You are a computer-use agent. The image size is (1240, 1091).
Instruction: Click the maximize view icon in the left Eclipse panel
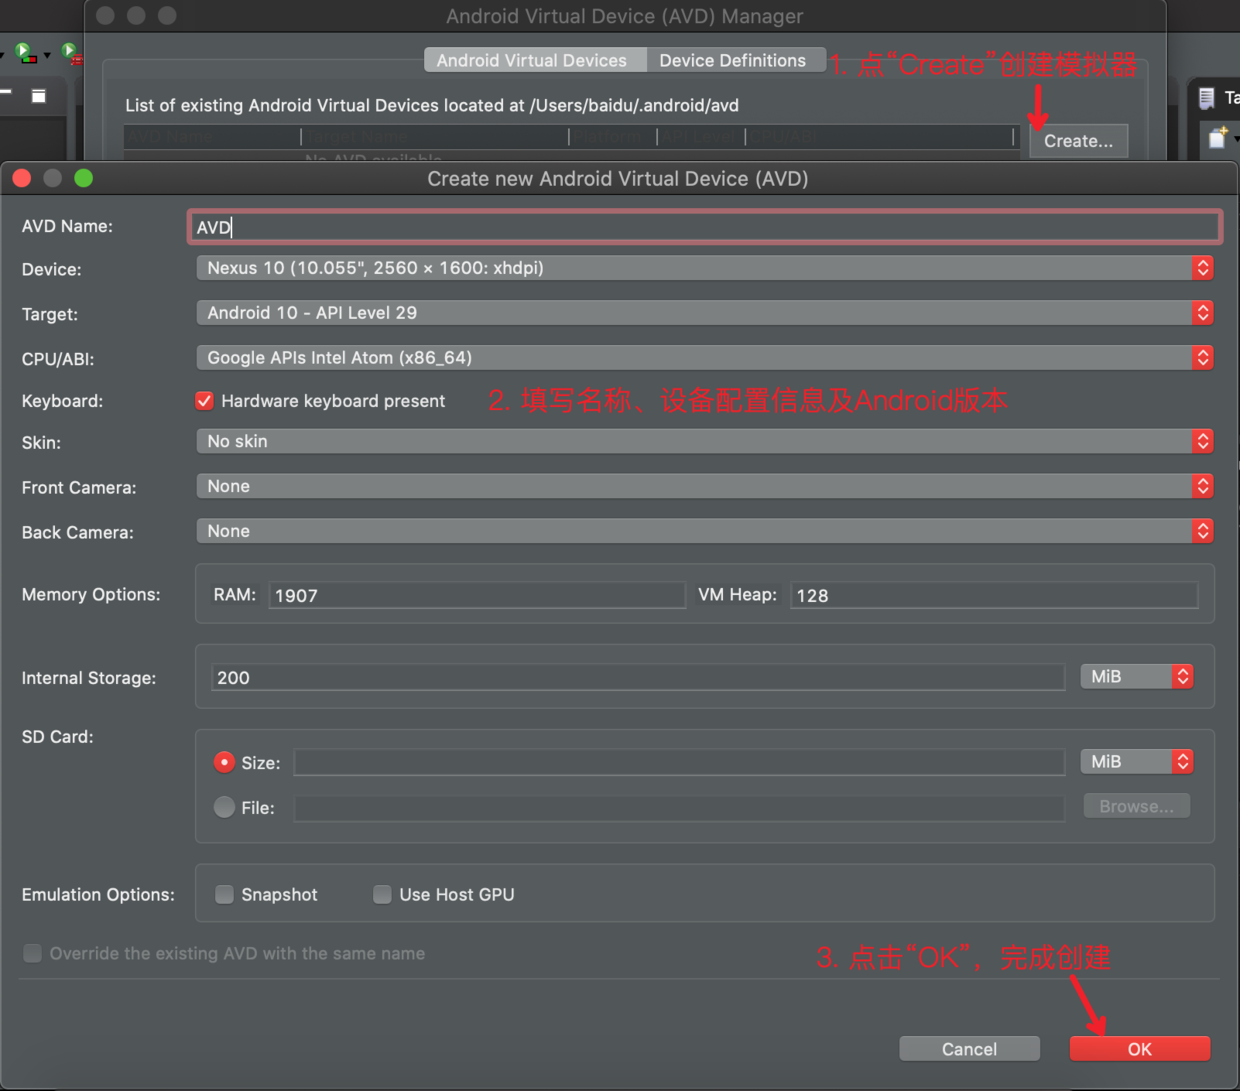pyautogui.click(x=39, y=96)
